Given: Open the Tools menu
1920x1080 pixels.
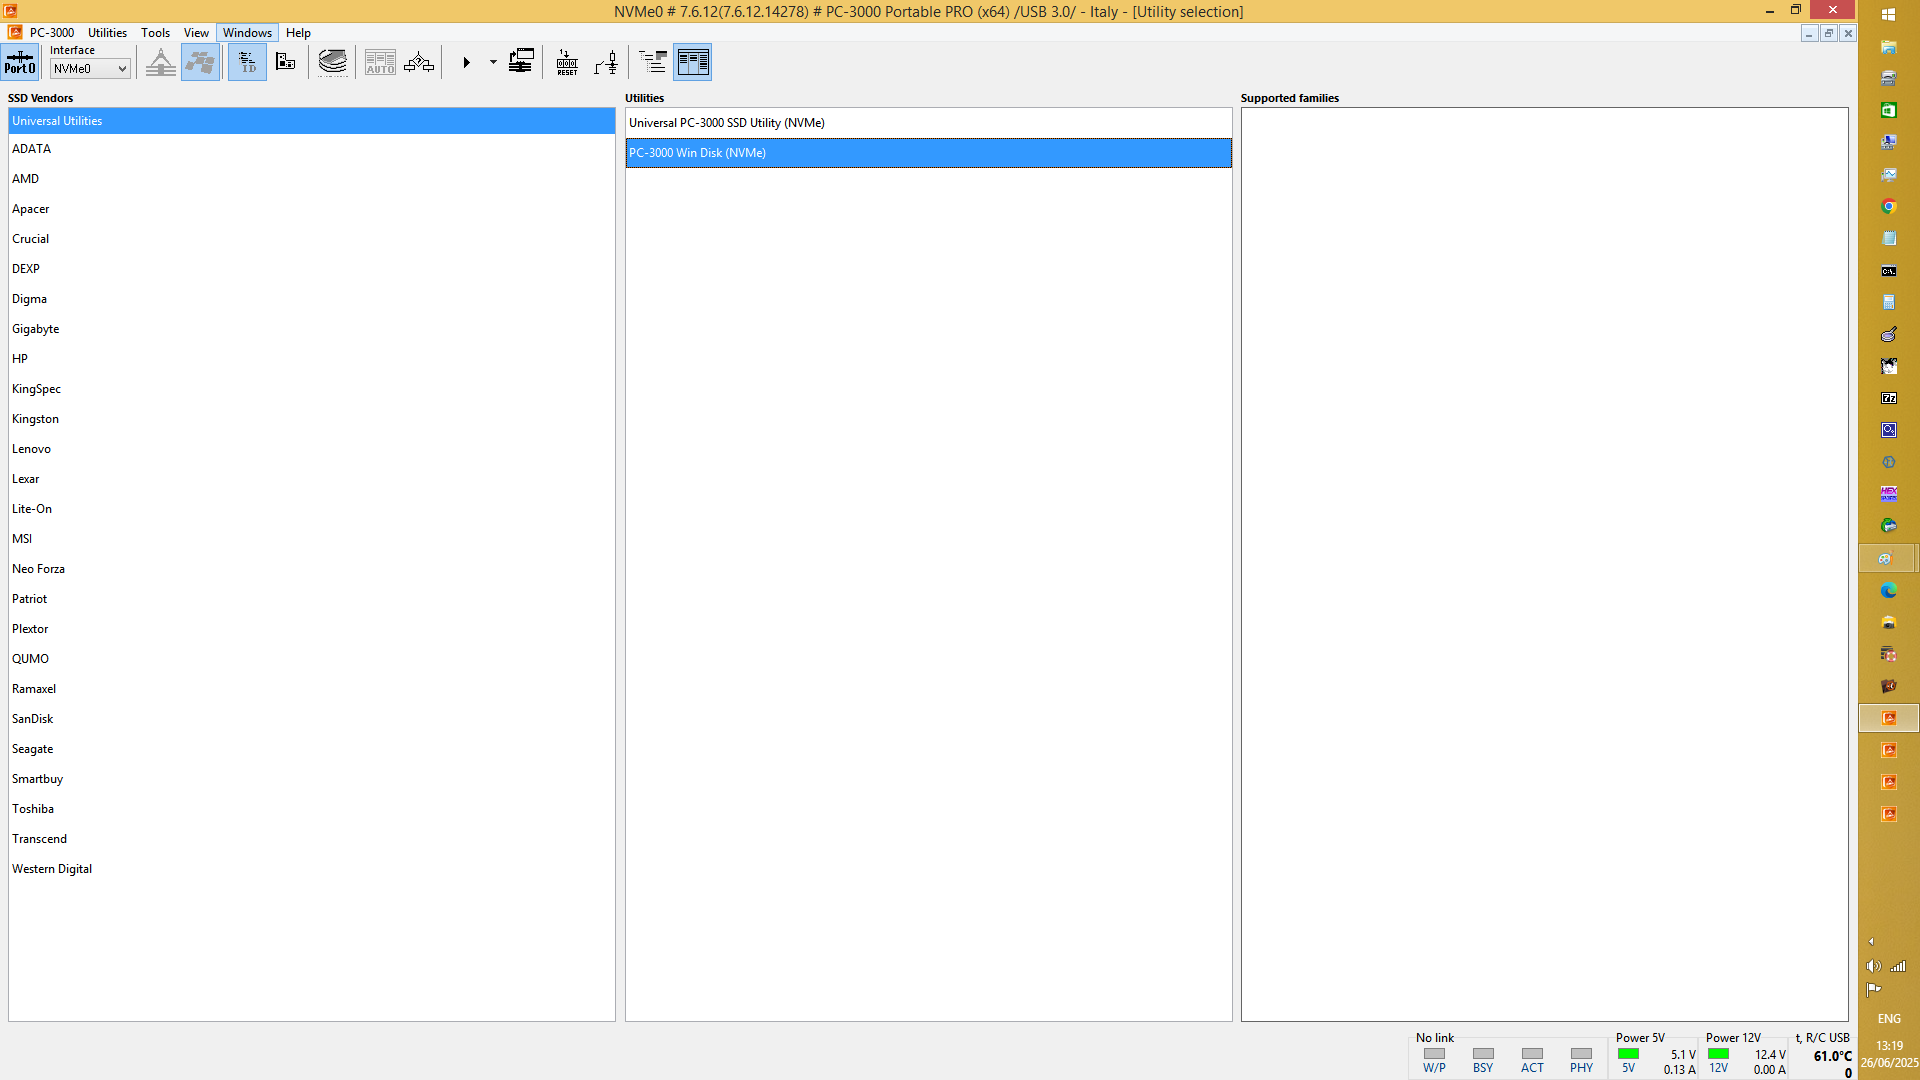Looking at the screenshot, I should pos(155,33).
